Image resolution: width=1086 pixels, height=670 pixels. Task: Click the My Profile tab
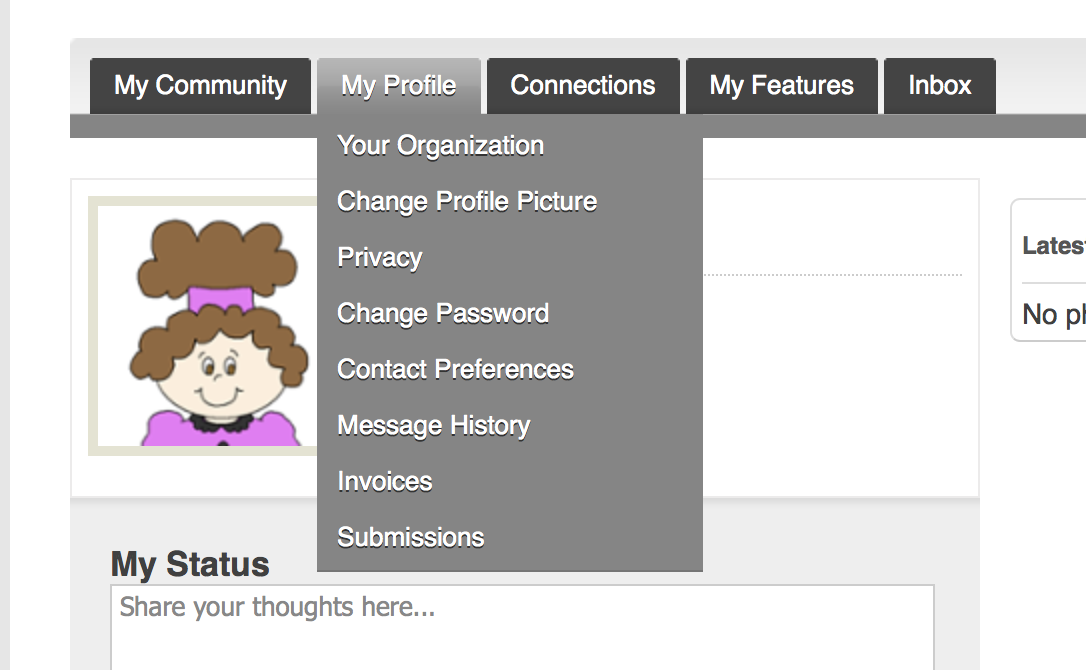(399, 86)
